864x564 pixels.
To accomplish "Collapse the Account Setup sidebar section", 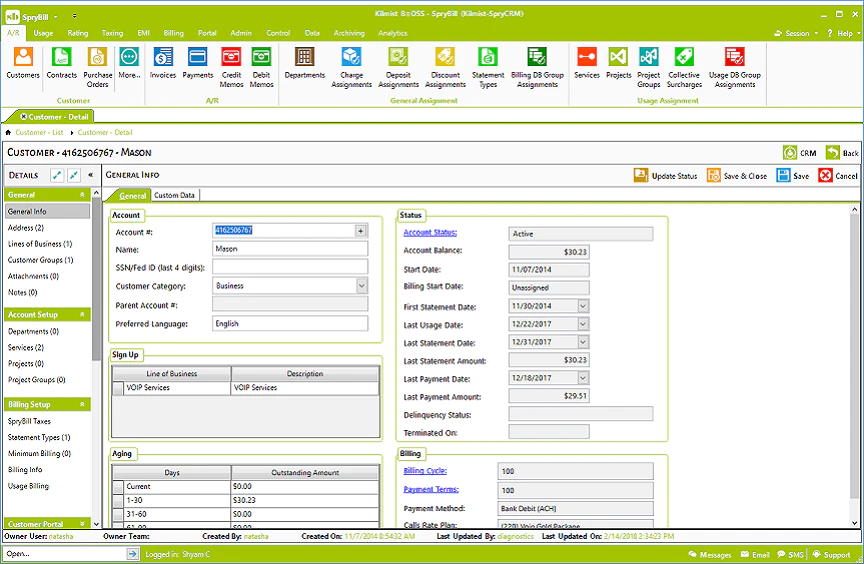I will pos(82,314).
